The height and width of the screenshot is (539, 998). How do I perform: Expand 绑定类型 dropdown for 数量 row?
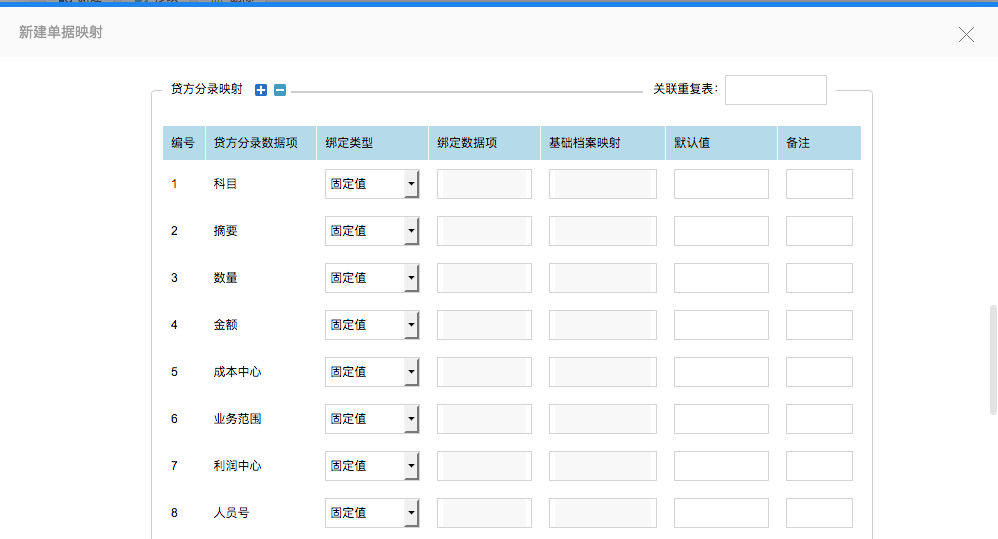372,278
